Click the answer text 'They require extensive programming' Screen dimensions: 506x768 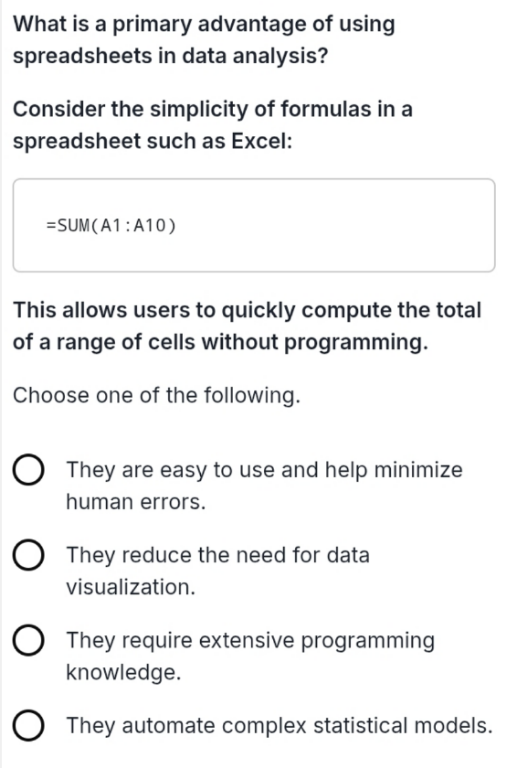pyautogui.click(x=250, y=641)
